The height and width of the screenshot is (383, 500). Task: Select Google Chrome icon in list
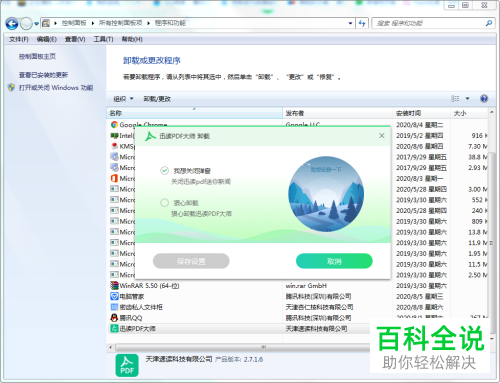pyautogui.click(x=114, y=125)
